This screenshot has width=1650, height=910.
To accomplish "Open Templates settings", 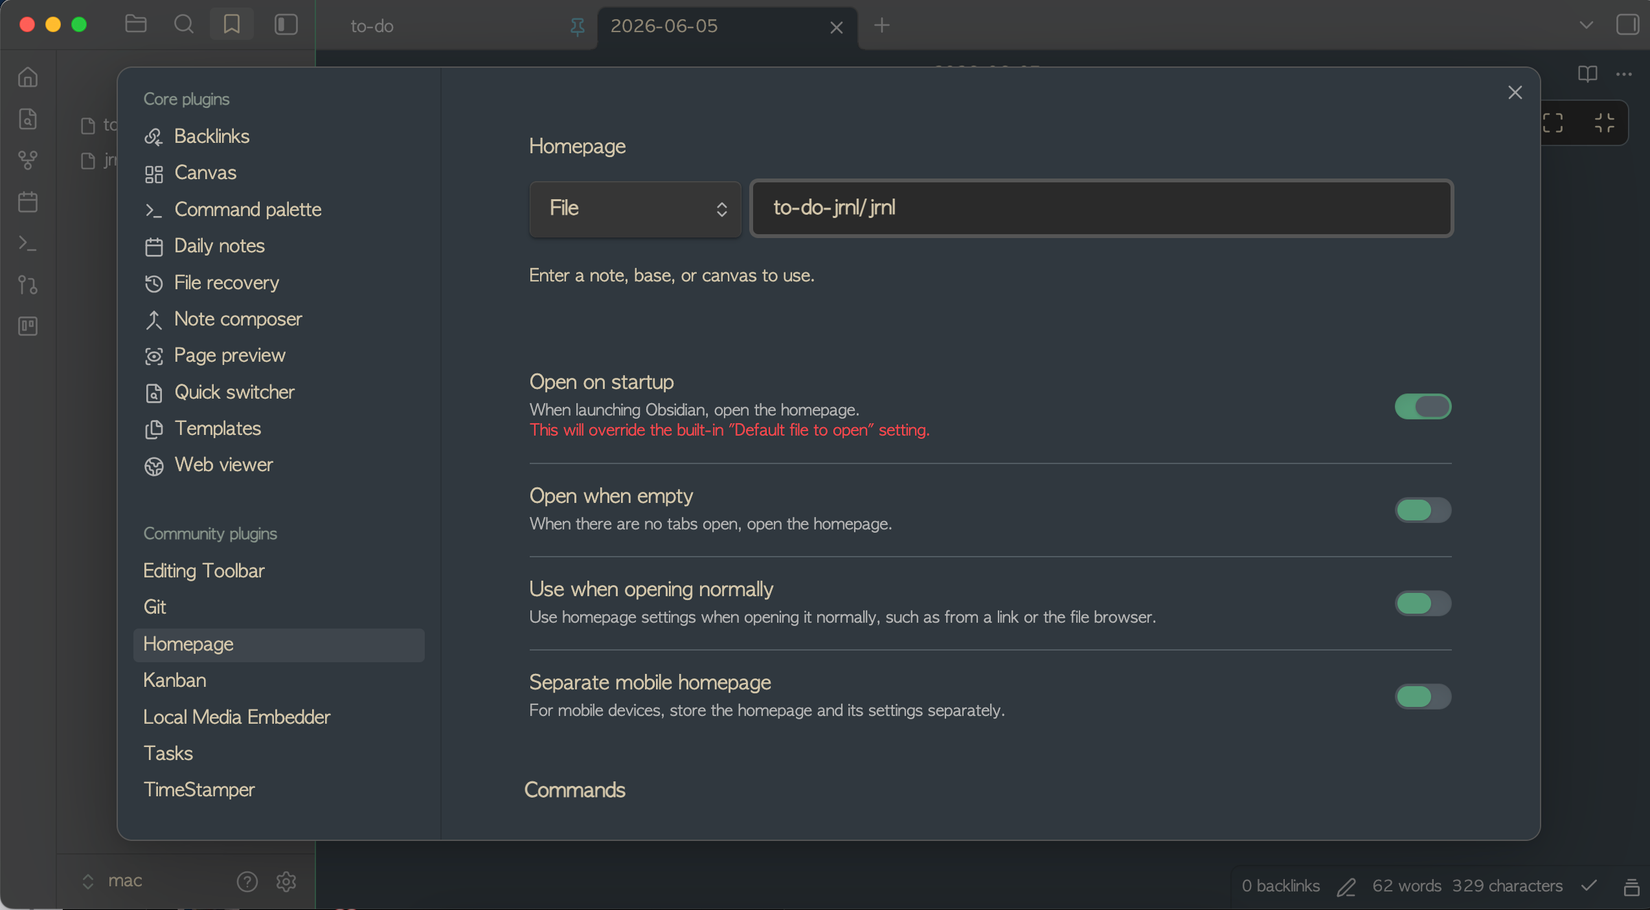I will point(278,428).
